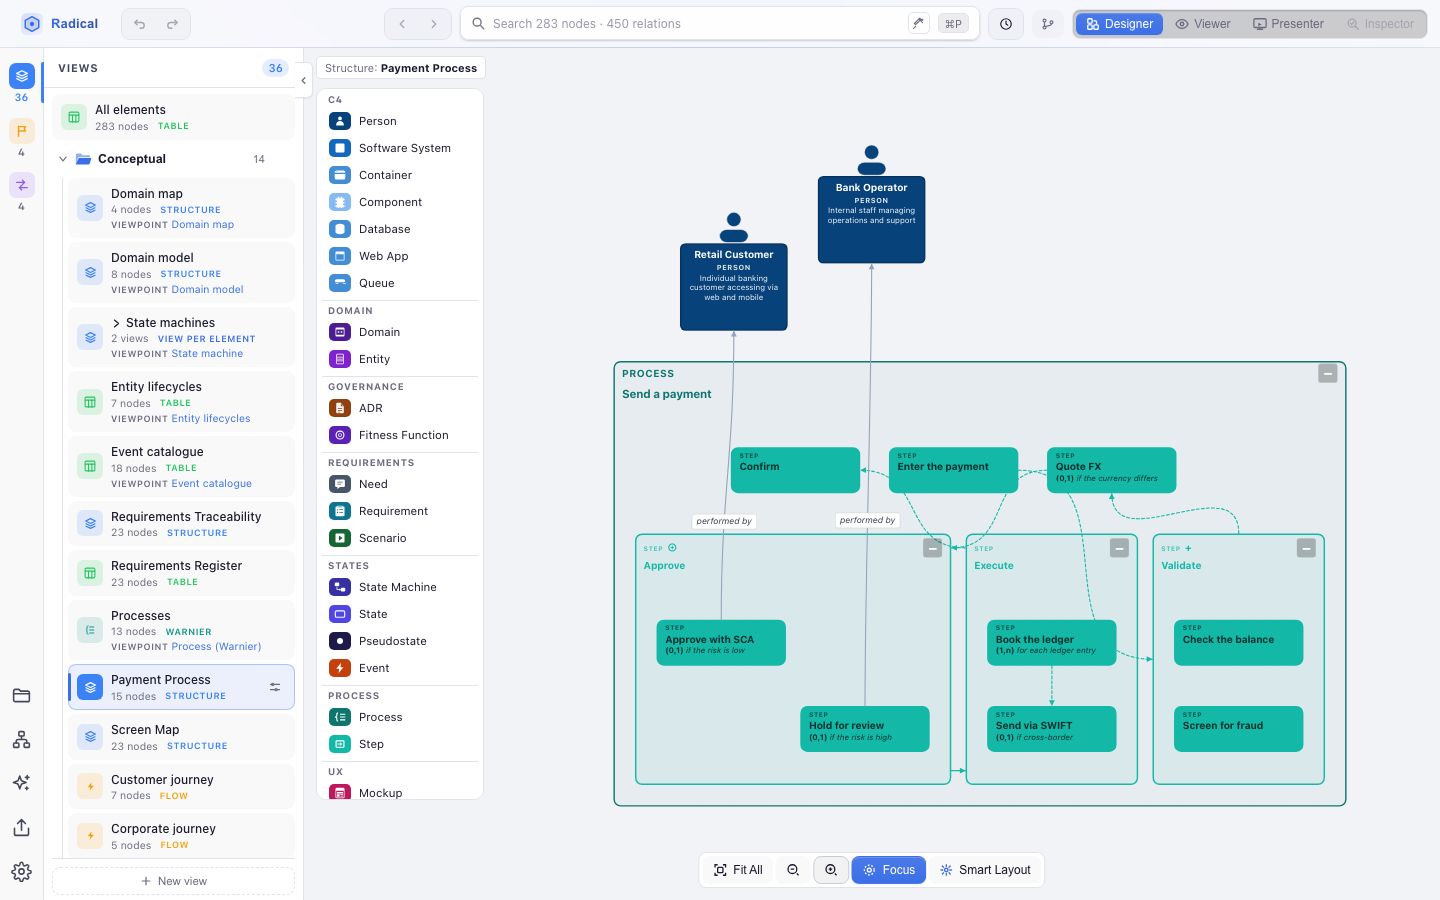
Task: Open the Event catalogue view
Action: click(x=181, y=467)
